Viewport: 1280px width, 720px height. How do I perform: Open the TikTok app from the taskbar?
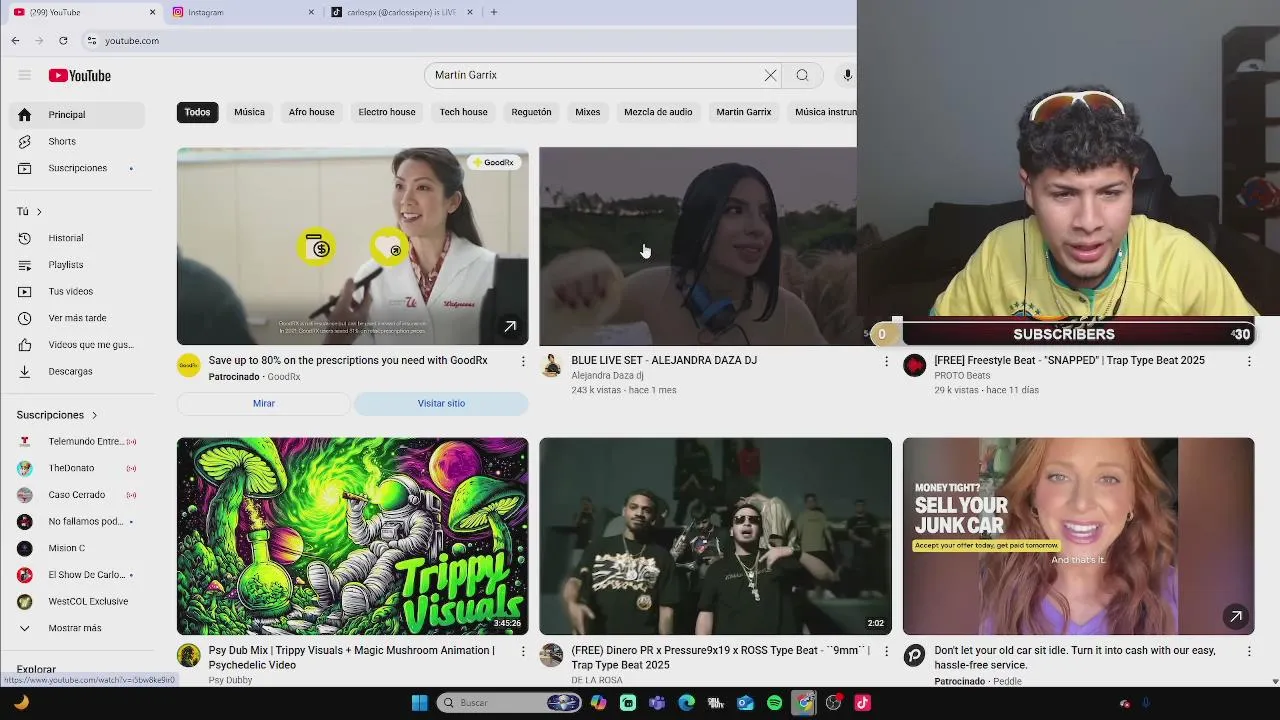point(862,703)
